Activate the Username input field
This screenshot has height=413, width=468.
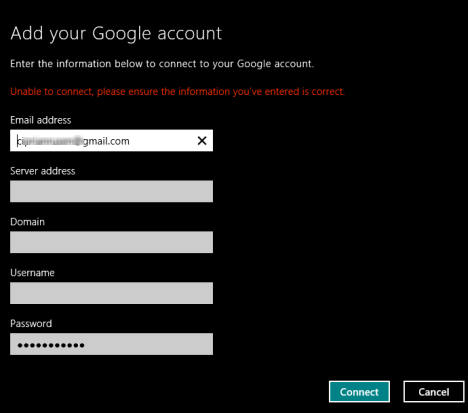click(x=111, y=293)
